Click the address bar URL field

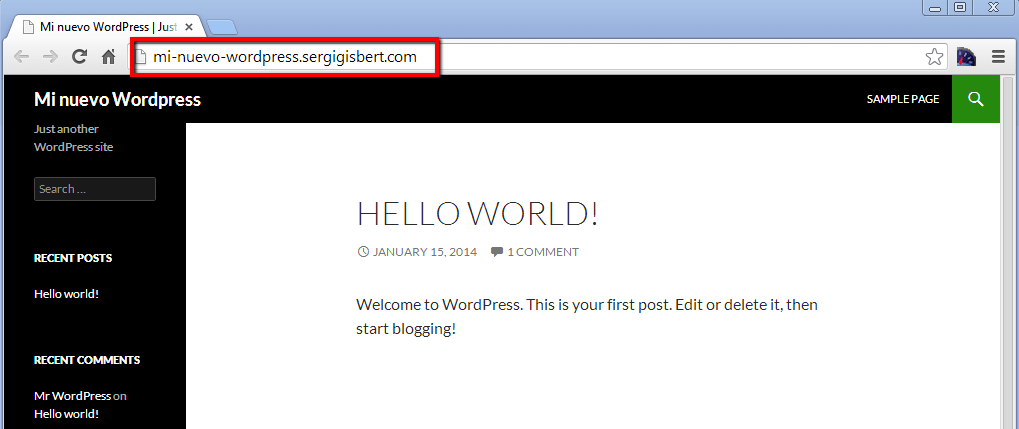click(539, 57)
